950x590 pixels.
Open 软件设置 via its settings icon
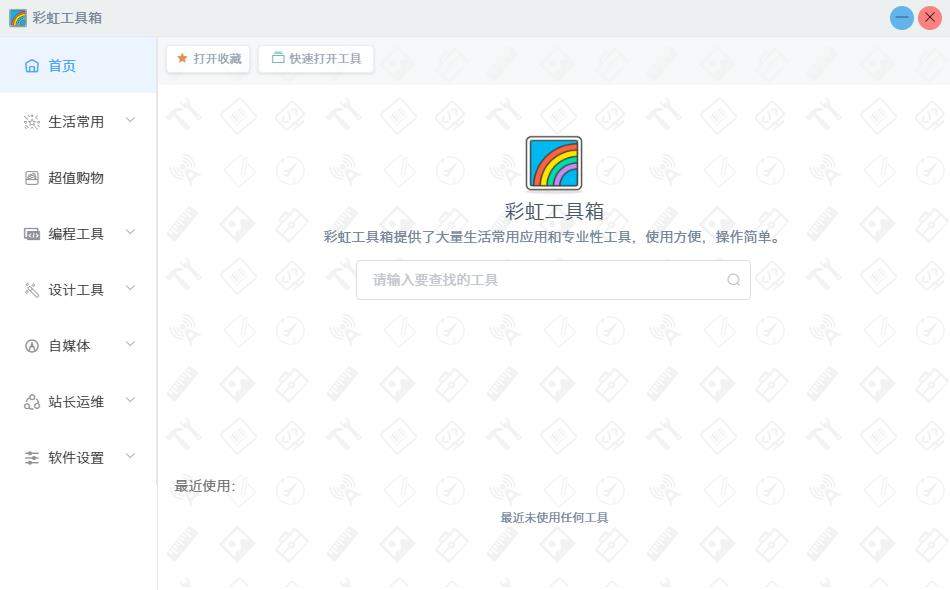point(31,457)
